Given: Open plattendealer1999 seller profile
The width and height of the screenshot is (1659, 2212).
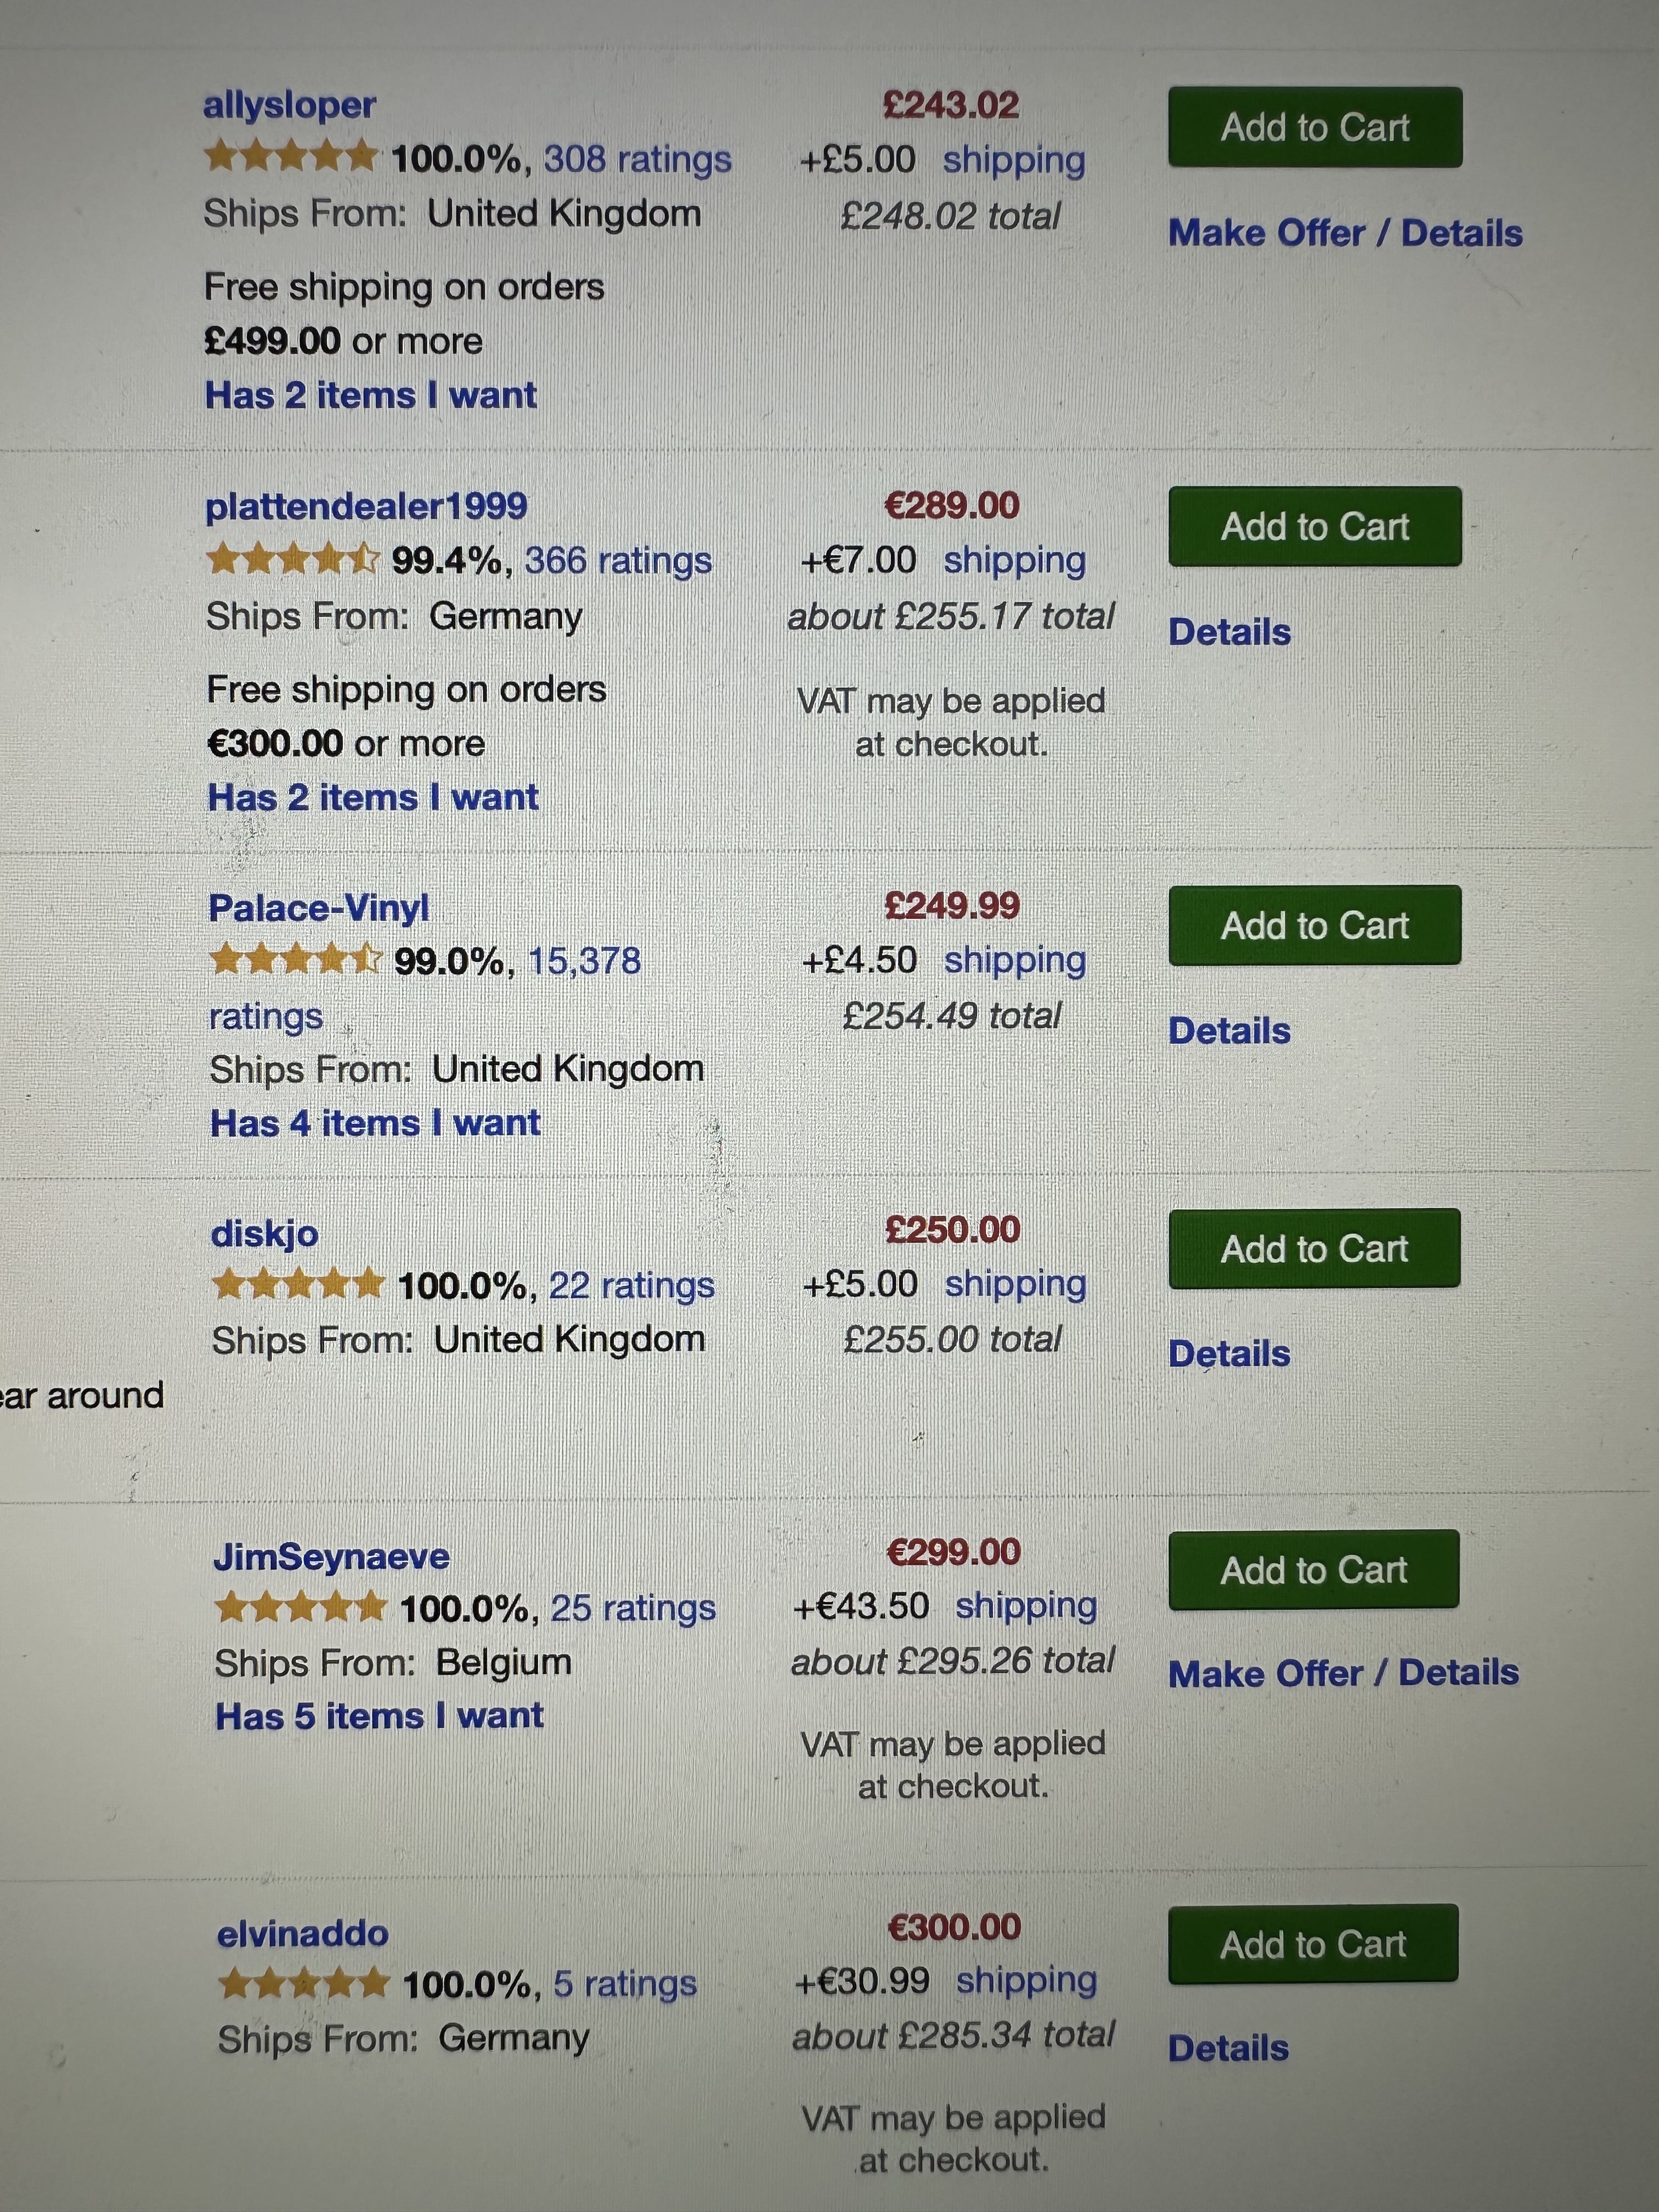Looking at the screenshot, I should pos(366,506).
